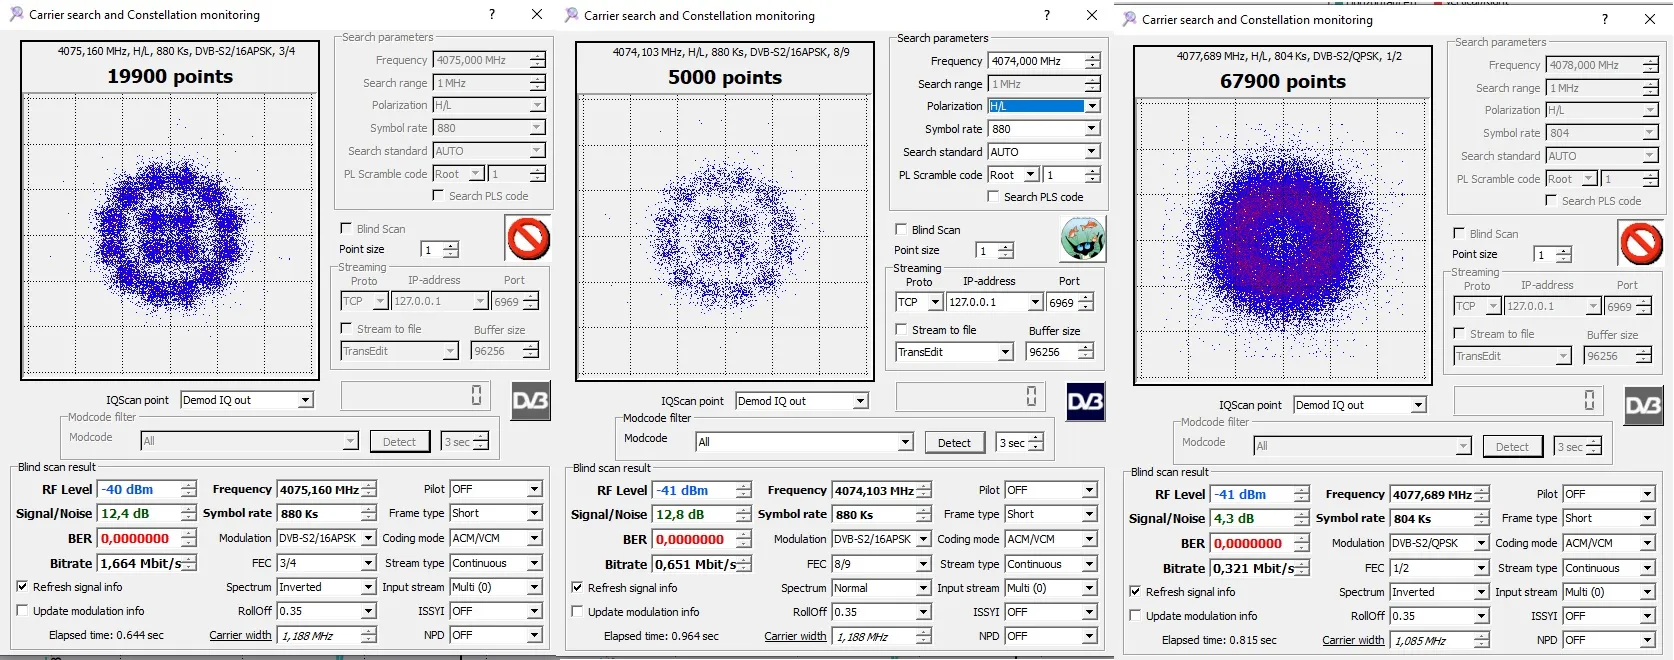Image resolution: width=1674 pixels, height=660 pixels.
Task: Click the DVB logo in the 67900 points window
Action: click(x=1643, y=406)
